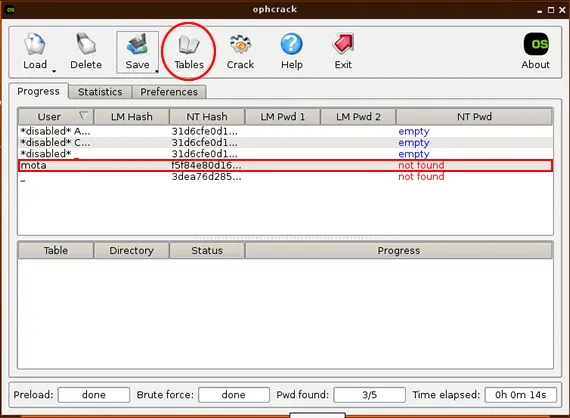Click the Load toolbar icon
Image resolution: width=570 pixels, height=418 pixels.
click(x=35, y=44)
